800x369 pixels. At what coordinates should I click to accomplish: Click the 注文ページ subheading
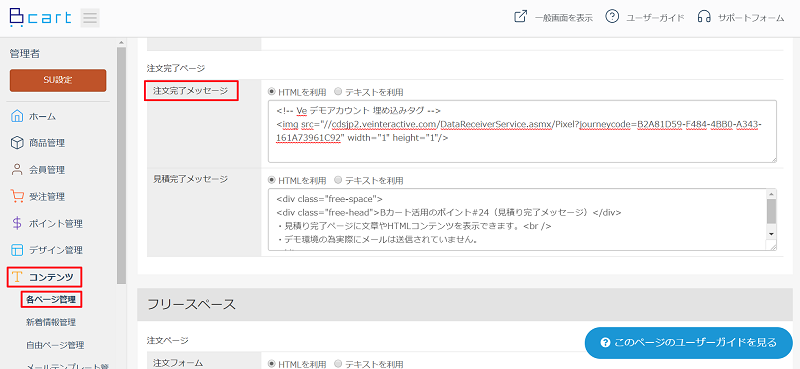tap(167, 340)
